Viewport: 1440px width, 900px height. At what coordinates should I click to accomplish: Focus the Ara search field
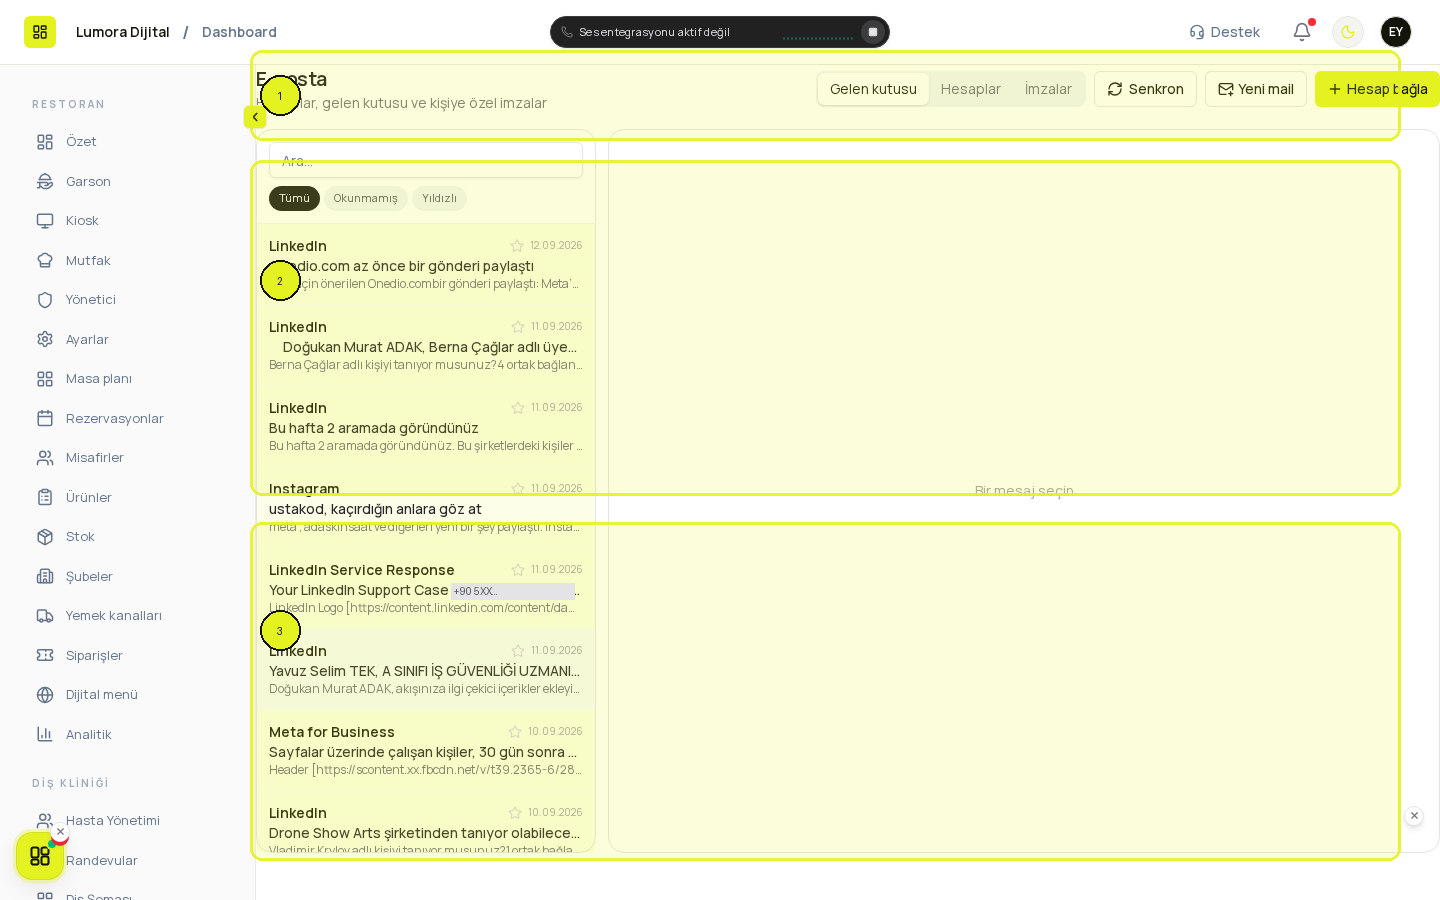[426, 160]
